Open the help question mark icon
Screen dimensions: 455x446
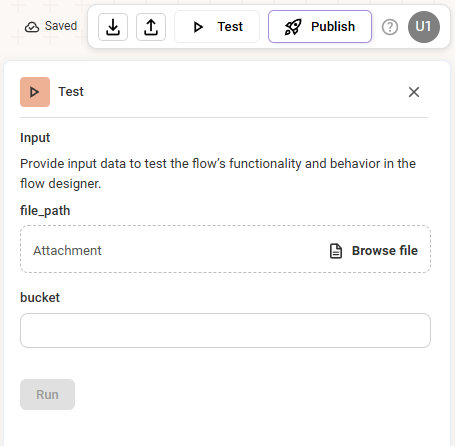390,27
